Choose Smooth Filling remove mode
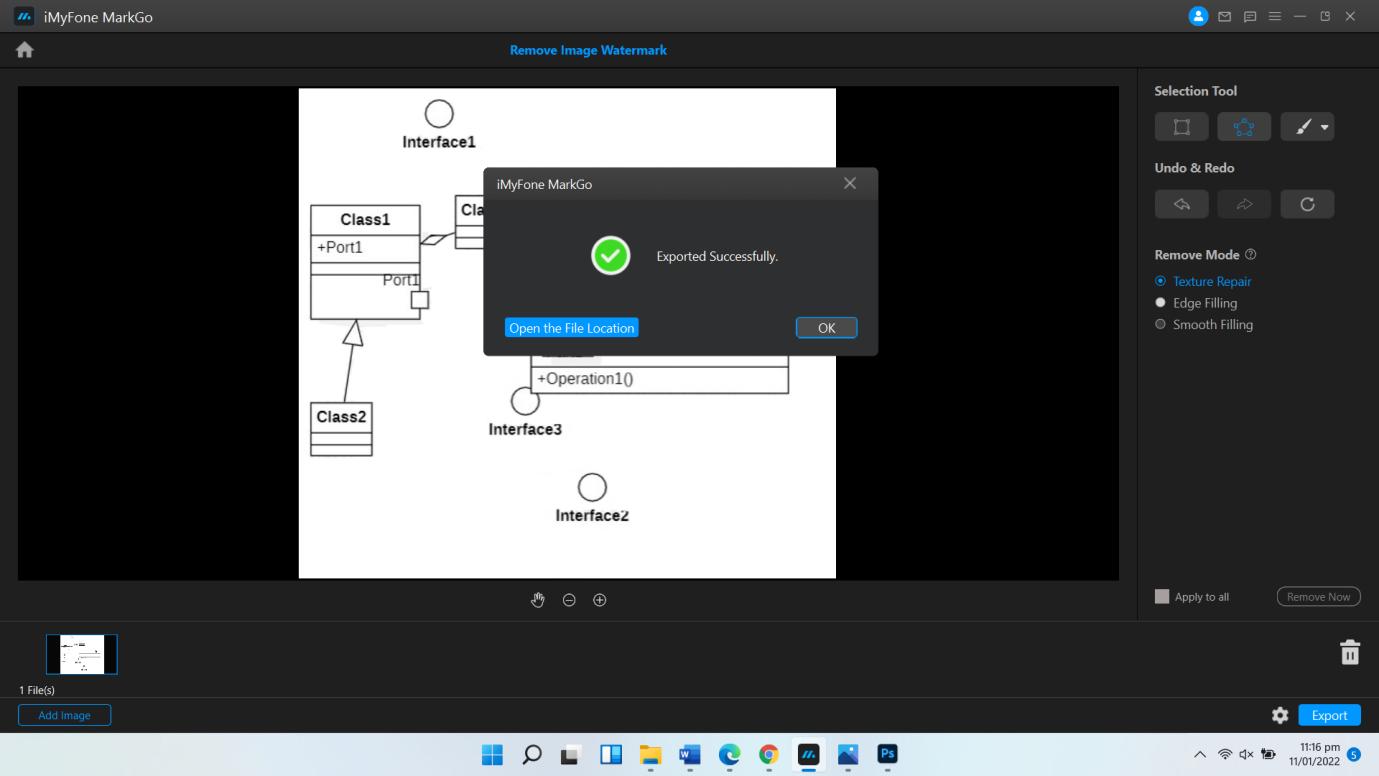This screenshot has width=1379, height=776. click(x=1204, y=325)
